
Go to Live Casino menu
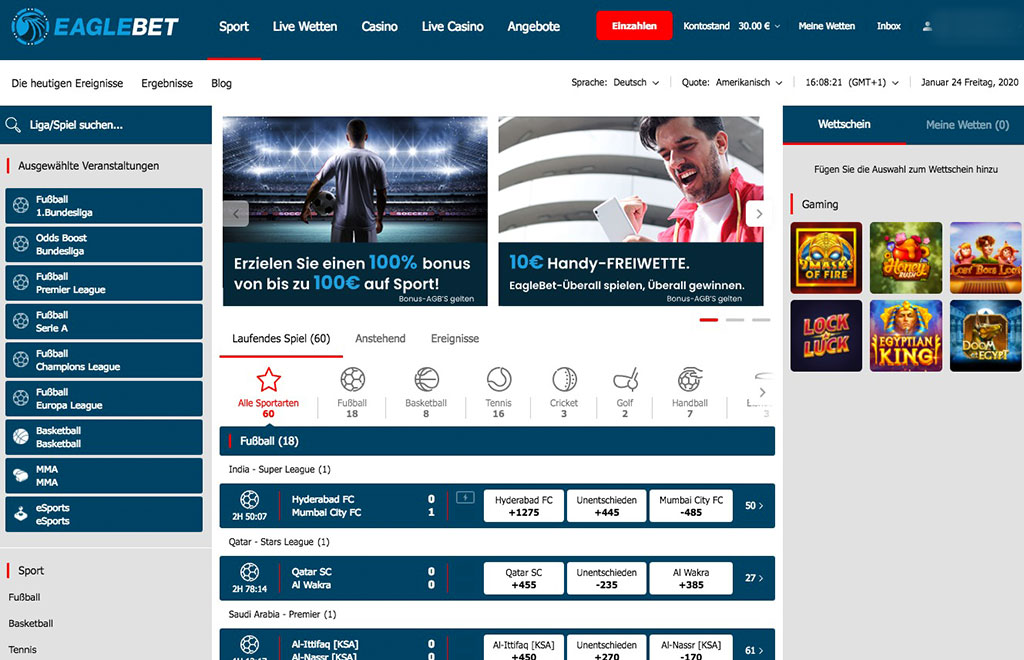[x=453, y=27]
